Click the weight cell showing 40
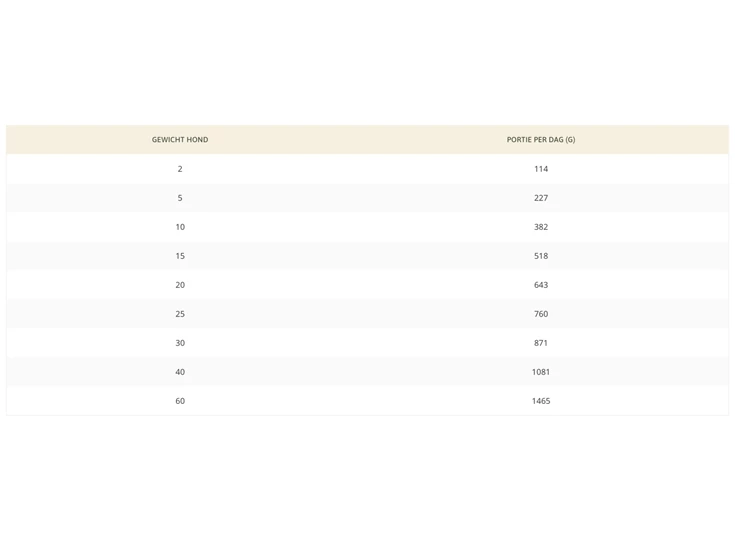The width and height of the screenshot is (735, 542). click(x=180, y=372)
